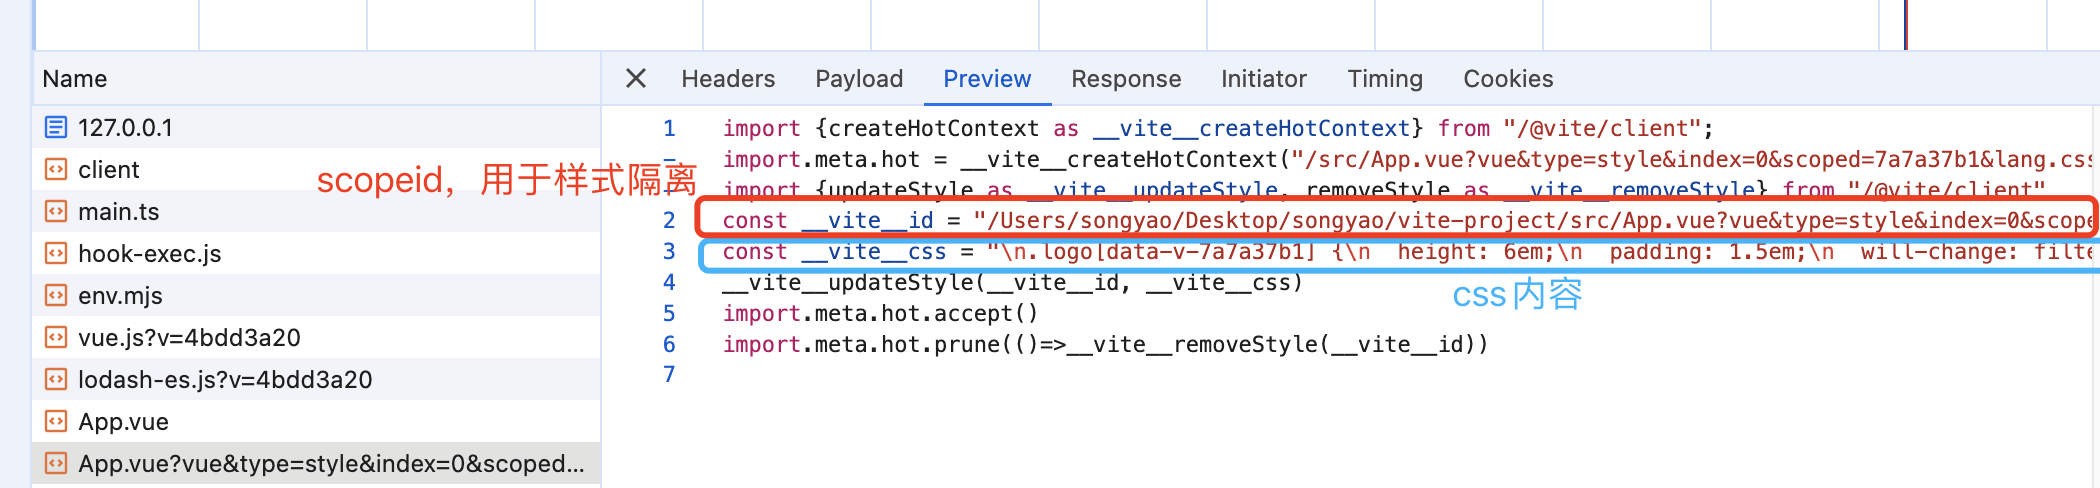Select the main.ts request name
The width and height of the screenshot is (2100, 488).
point(119,212)
